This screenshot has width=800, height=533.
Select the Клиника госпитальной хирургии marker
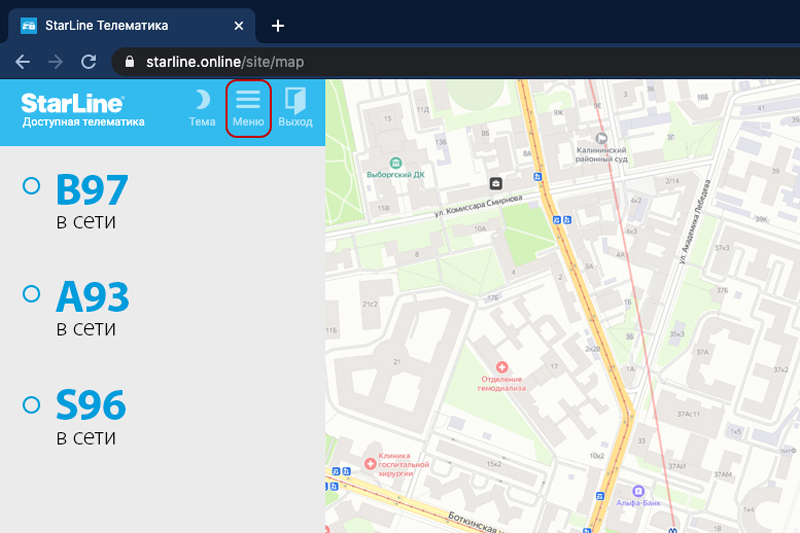pos(370,463)
